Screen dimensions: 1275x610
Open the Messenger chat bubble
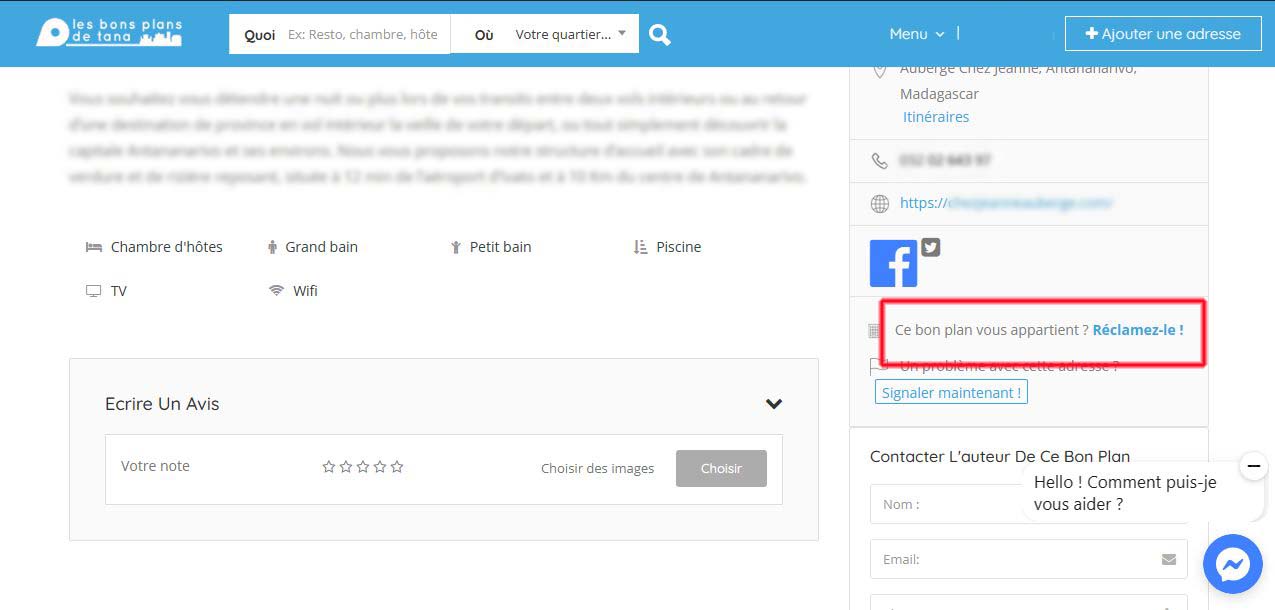[x=1232, y=565]
